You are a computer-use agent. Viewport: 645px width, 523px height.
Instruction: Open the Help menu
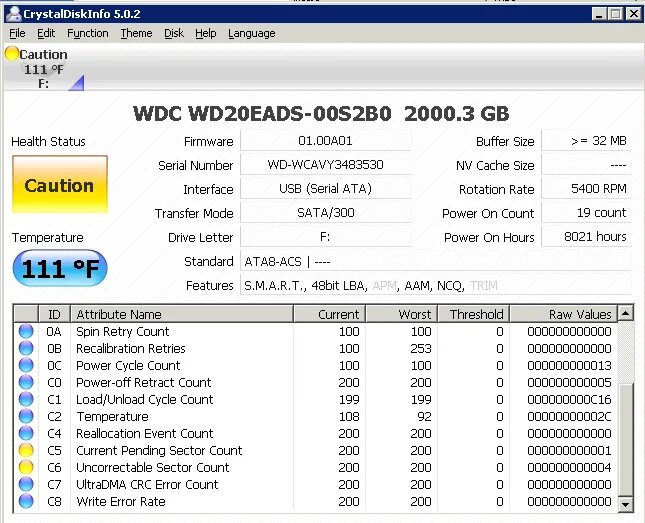click(x=206, y=33)
